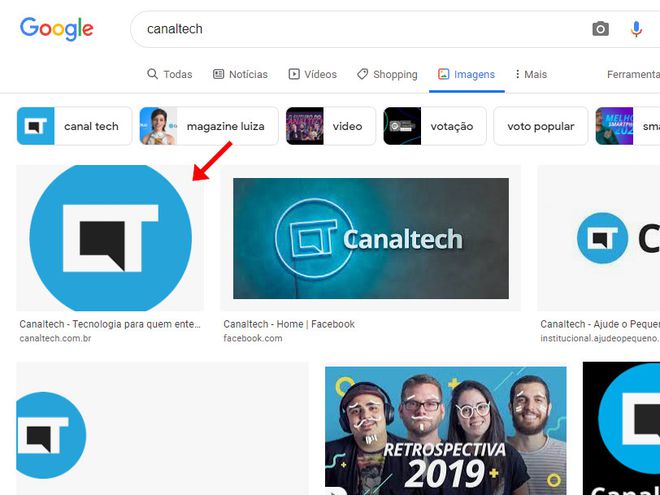This screenshot has width=660, height=495.
Task: Open Canaltech - Tecnologia para quem ente... link
Action: click(110, 324)
